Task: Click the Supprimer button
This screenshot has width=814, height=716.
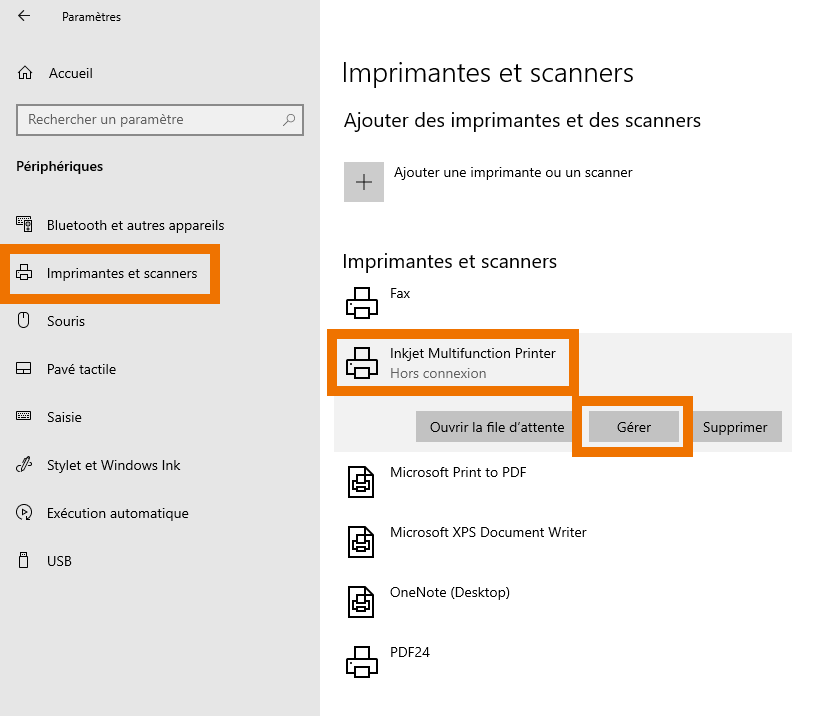Action: tap(735, 427)
